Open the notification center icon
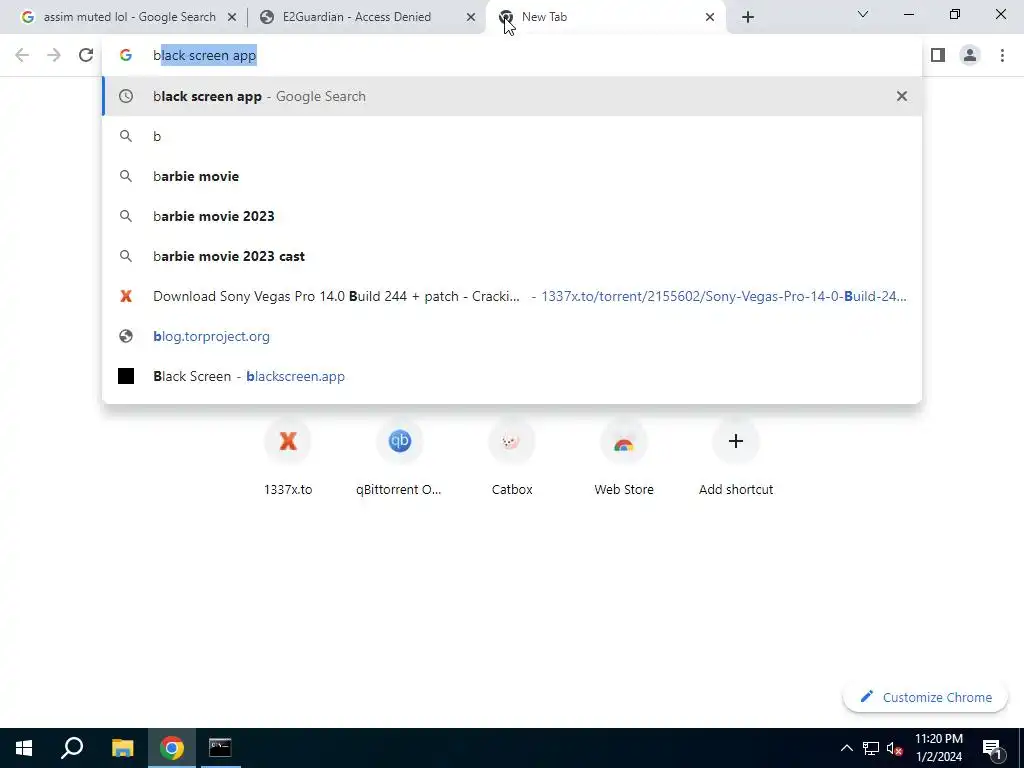1024x768 pixels. pyautogui.click(x=992, y=748)
